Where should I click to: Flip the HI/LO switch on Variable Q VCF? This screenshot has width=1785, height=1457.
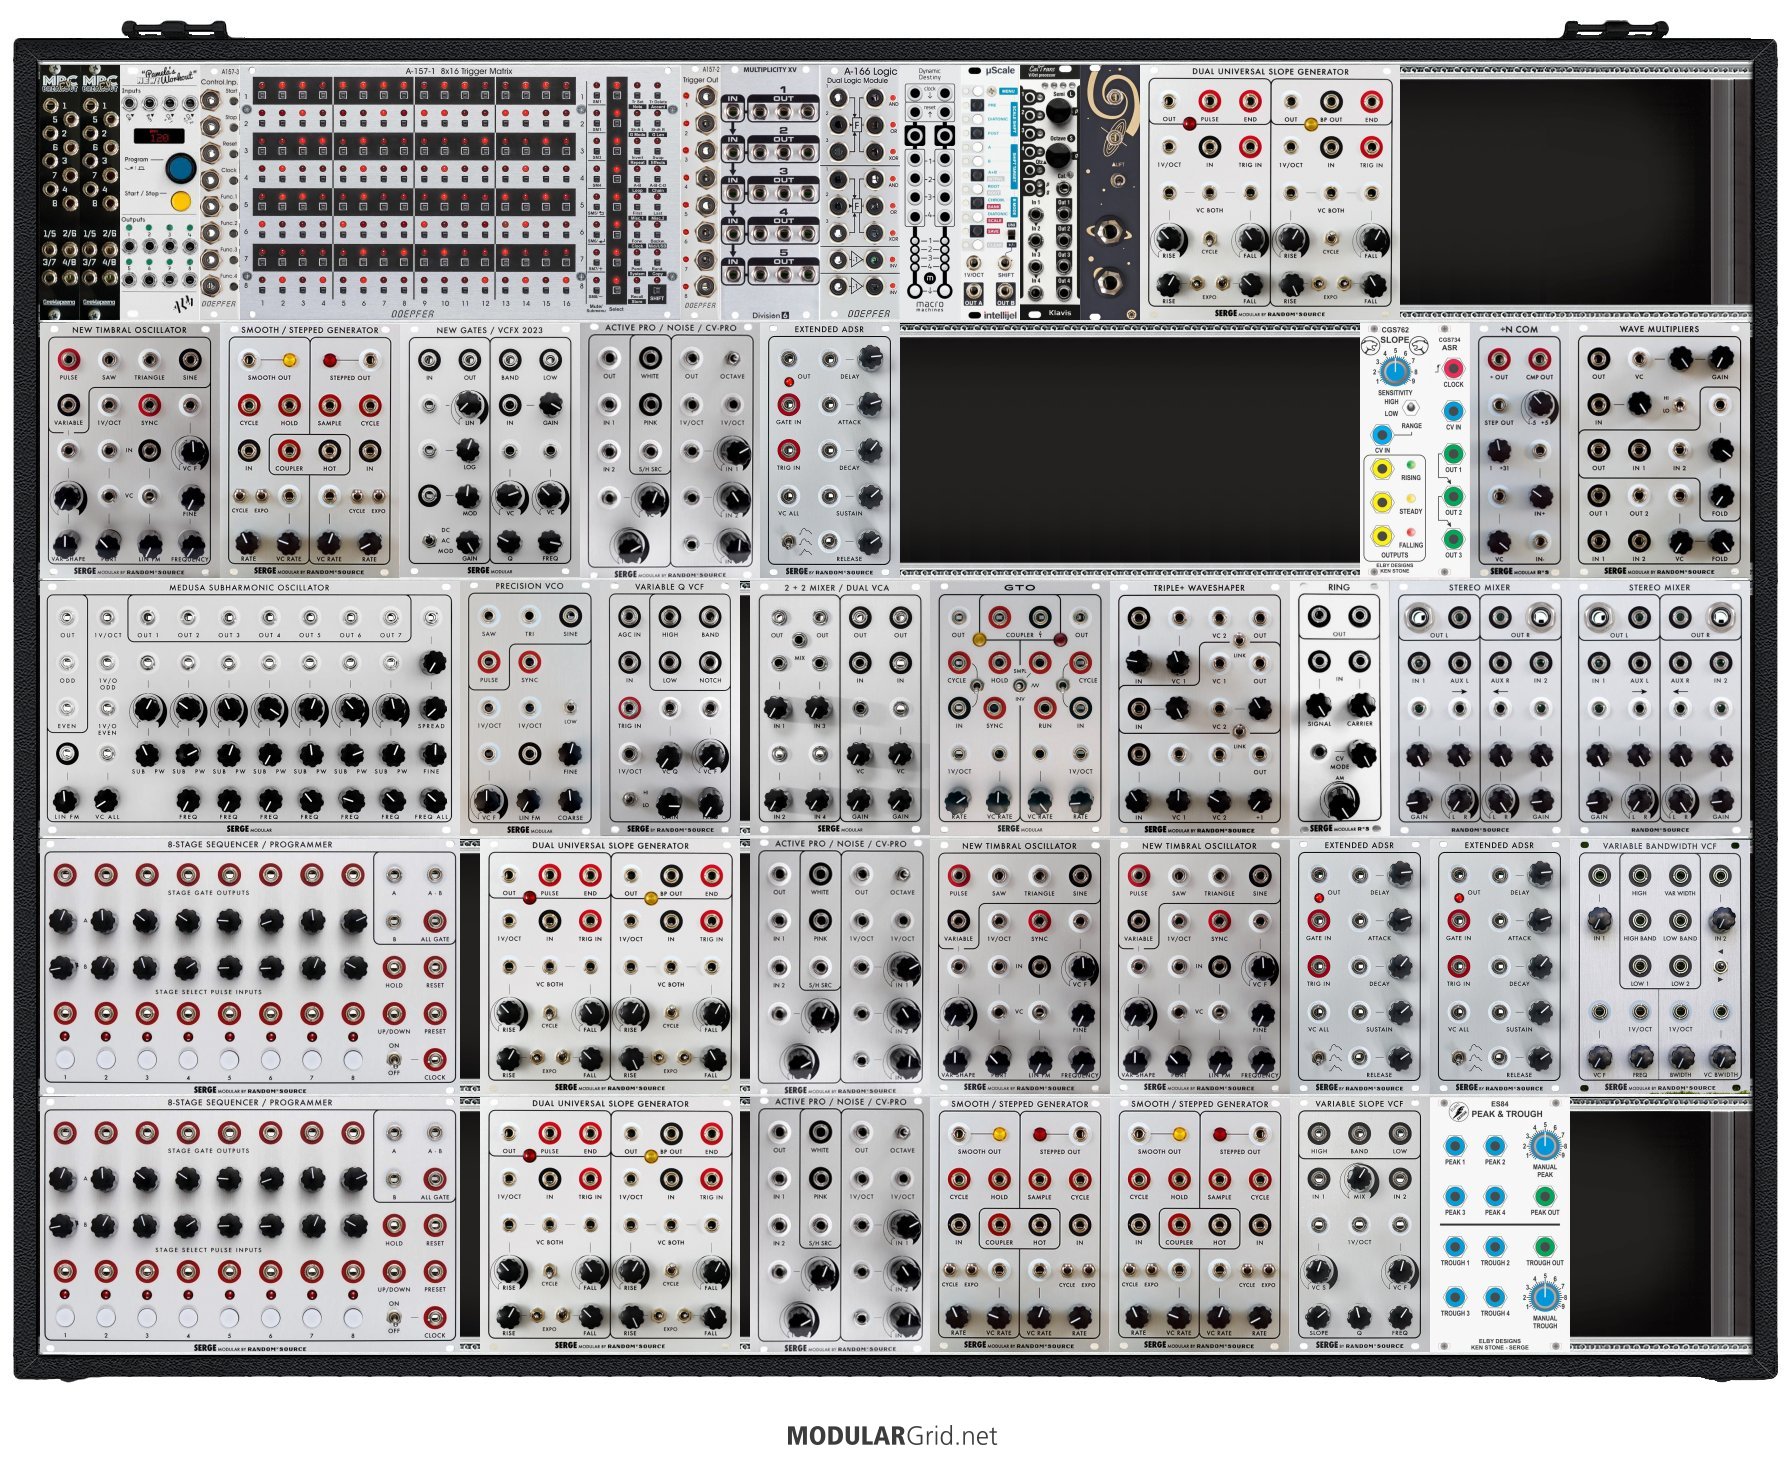click(630, 797)
